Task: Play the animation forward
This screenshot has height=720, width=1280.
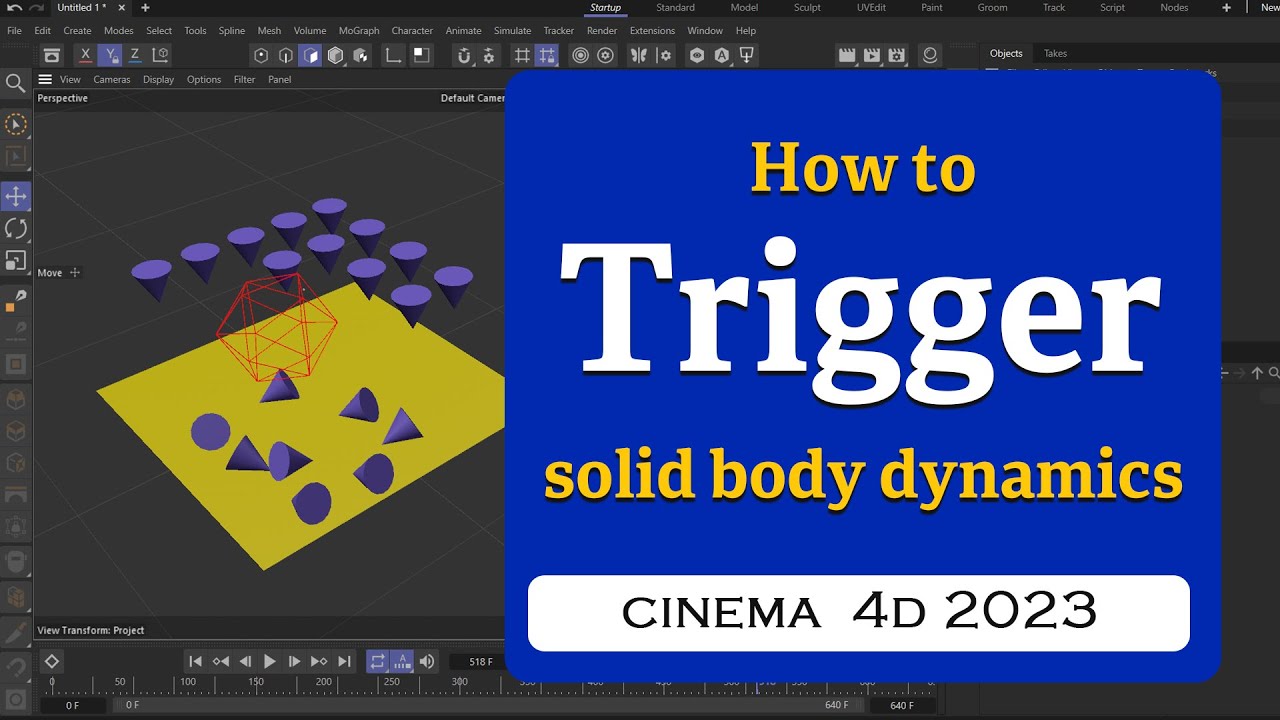Action: [x=270, y=661]
